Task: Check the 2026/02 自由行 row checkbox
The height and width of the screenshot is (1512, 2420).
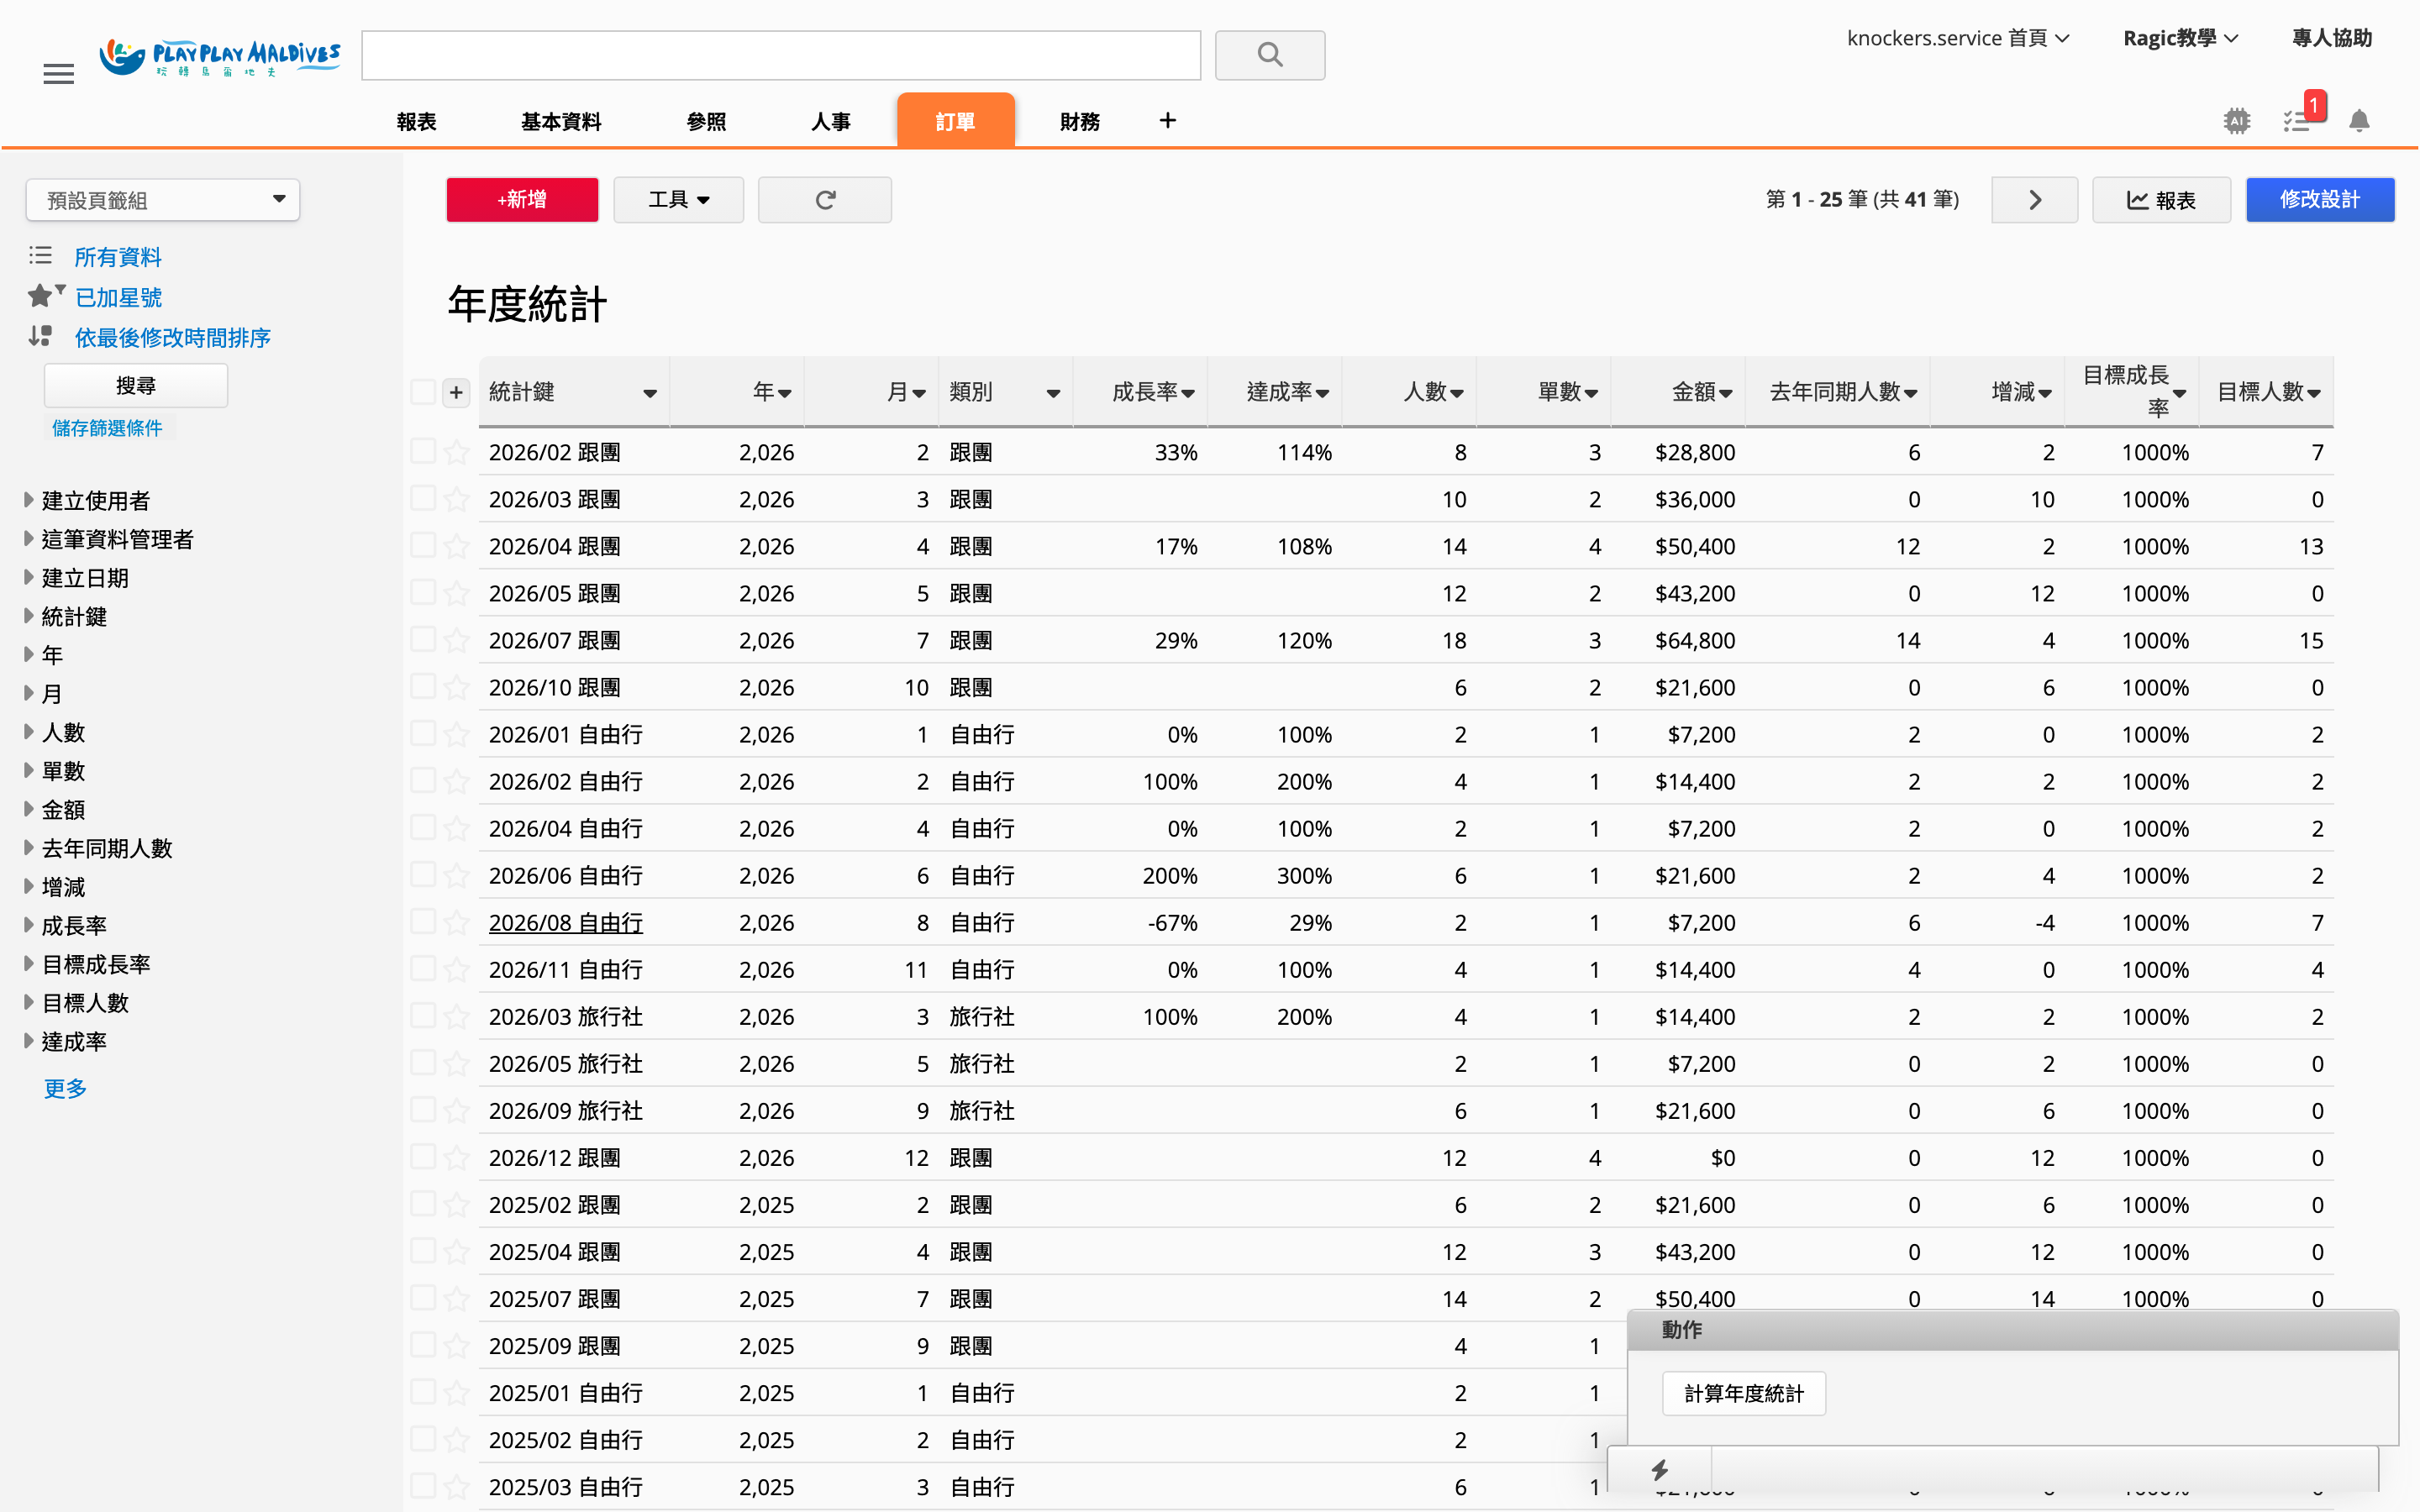Action: pos(423,780)
